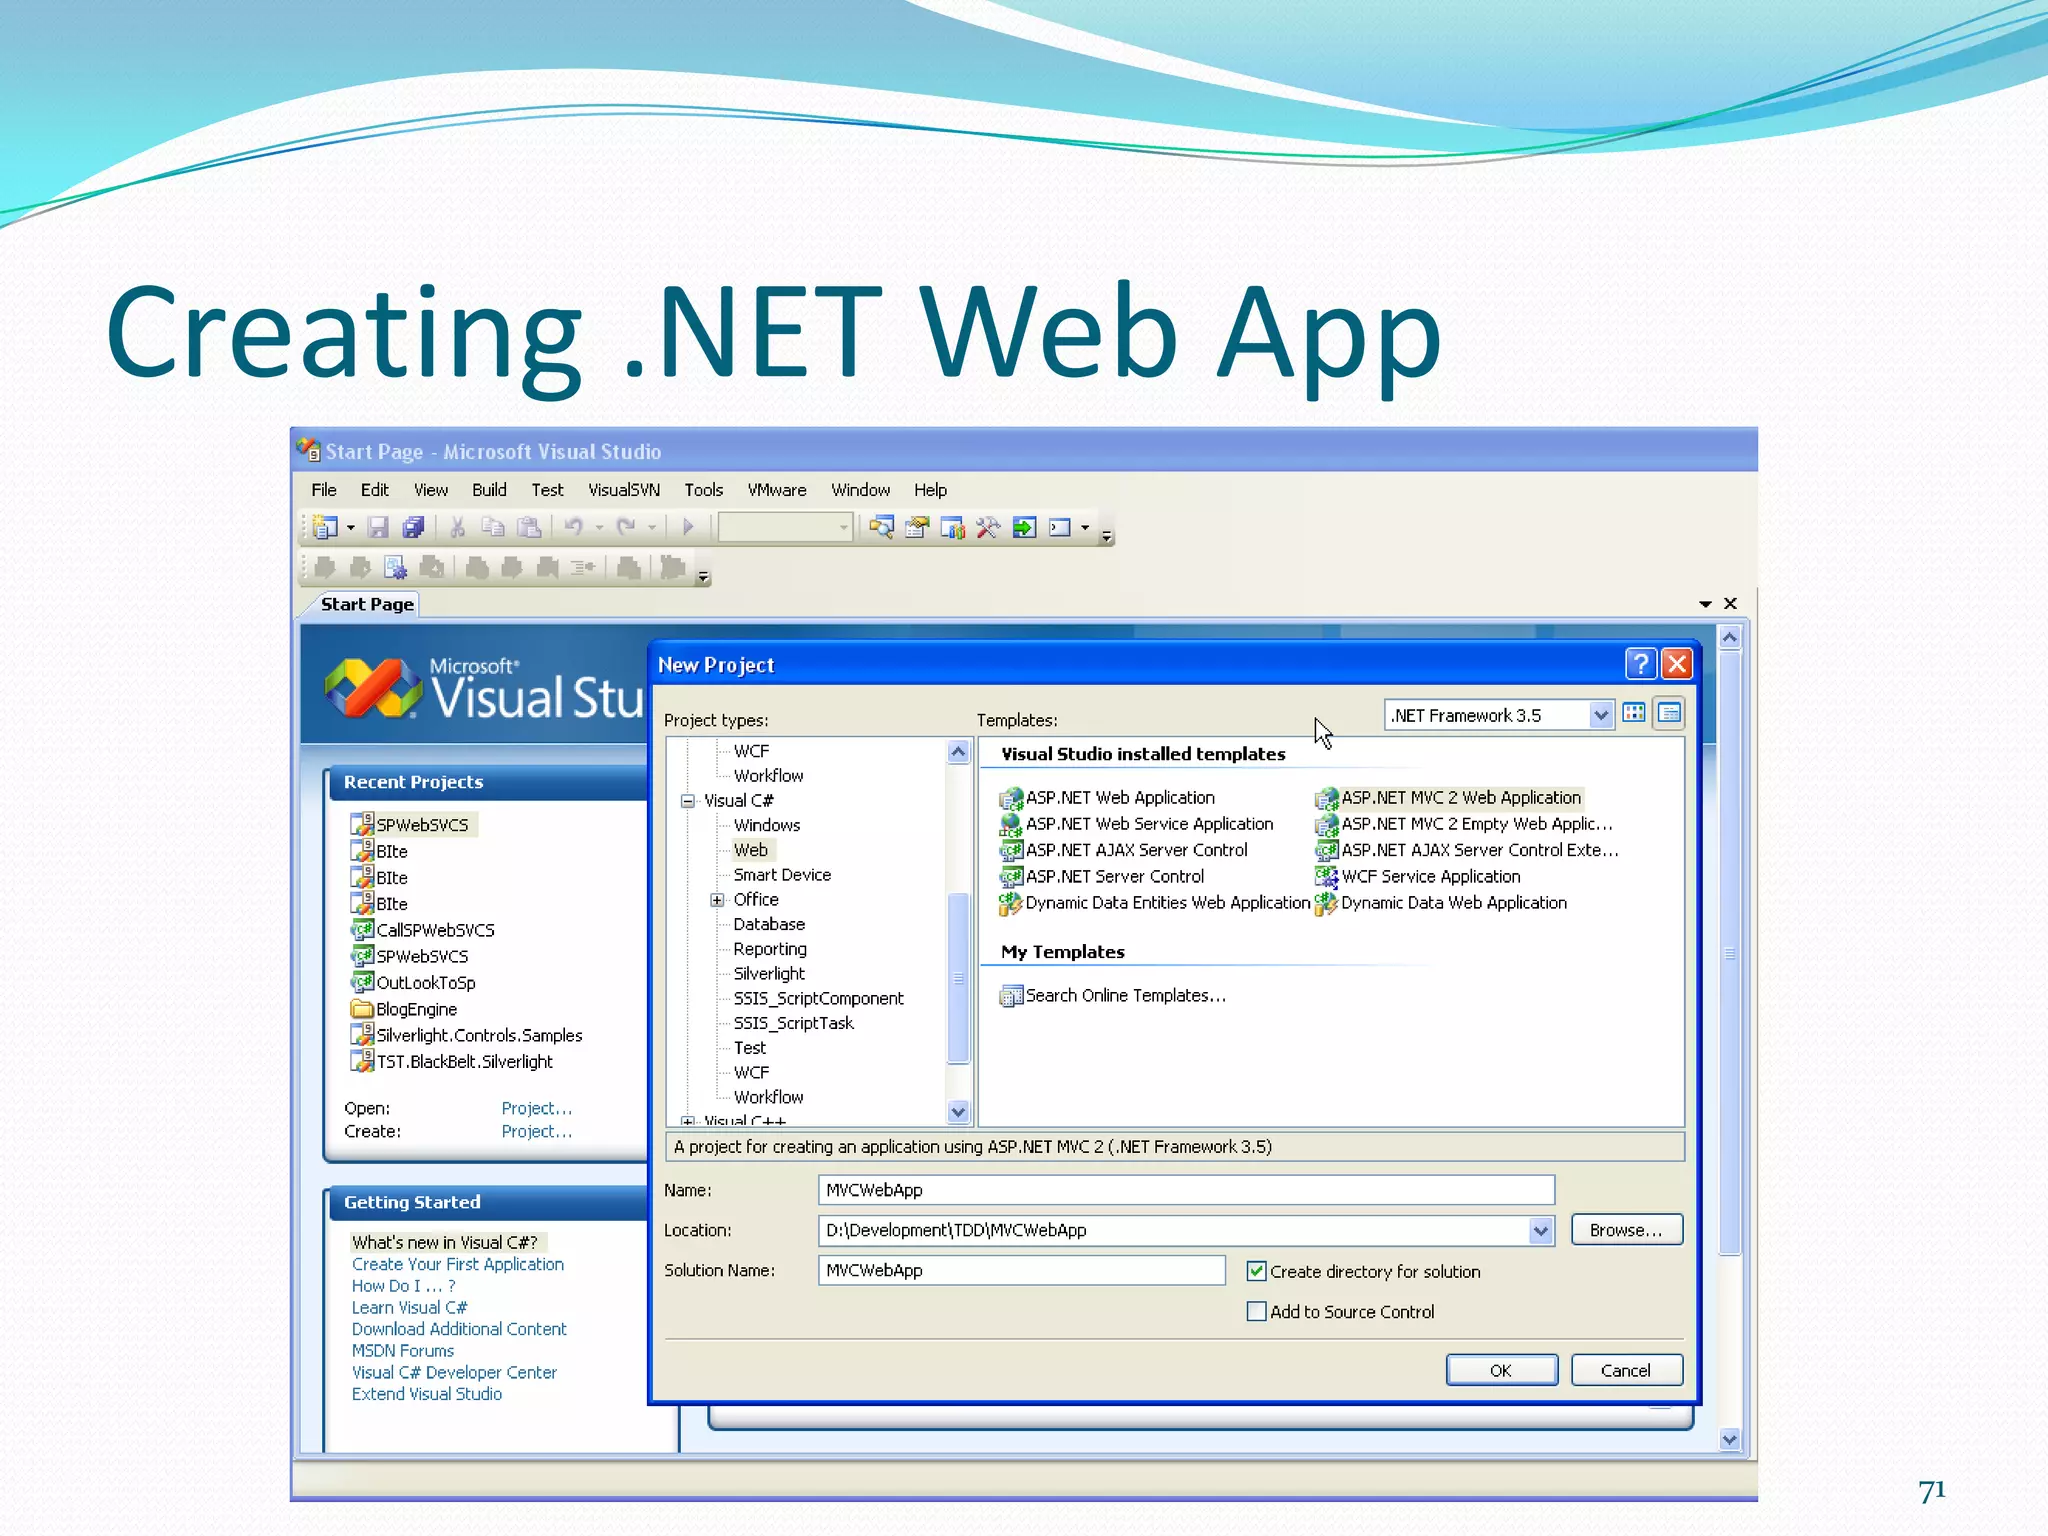Open Solution Explorer via the magnifier window icon
This screenshot has height=1536, width=2048.
(x=881, y=527)
